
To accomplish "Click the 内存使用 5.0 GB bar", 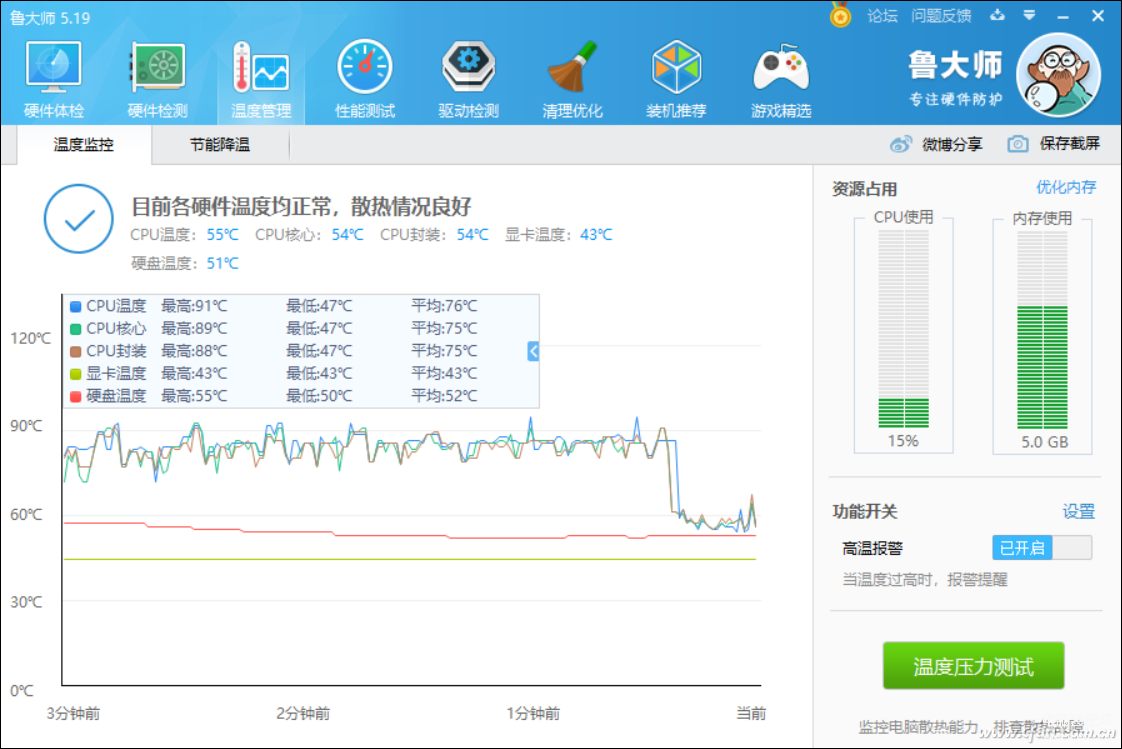I will click(1042, 330).
